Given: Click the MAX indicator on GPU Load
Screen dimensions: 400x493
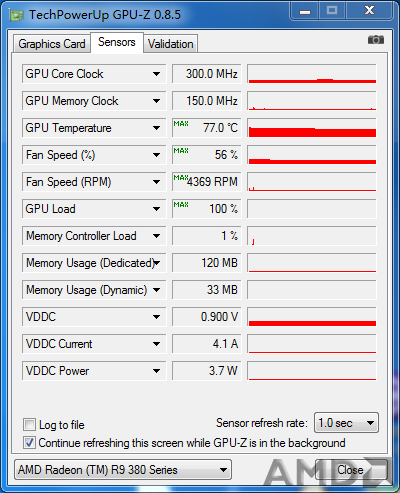Looking at the screenshot, I should click(x=181, y=204).
